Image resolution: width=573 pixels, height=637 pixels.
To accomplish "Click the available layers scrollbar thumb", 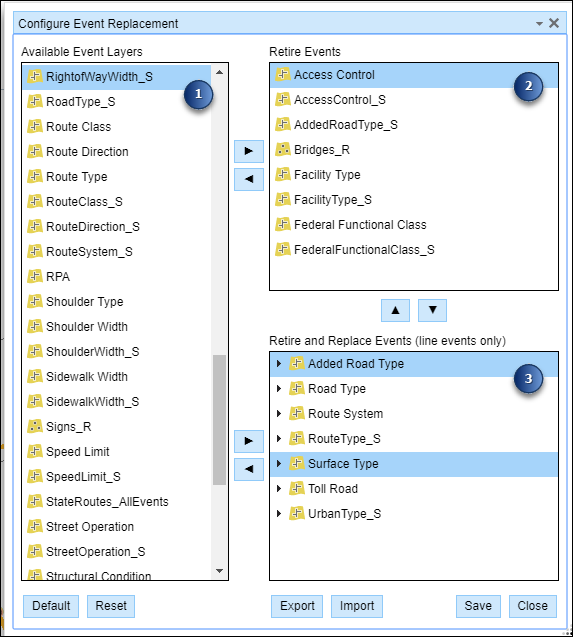I will tap(219, 420).
